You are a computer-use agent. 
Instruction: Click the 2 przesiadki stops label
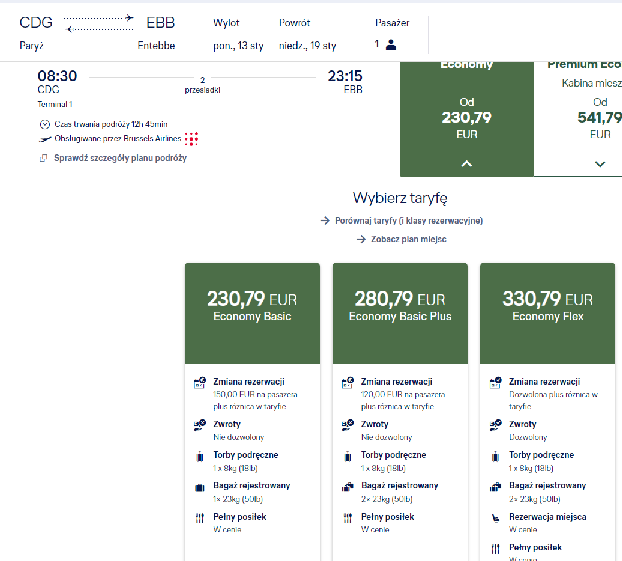pyautogui.click(x=202, y=85)
